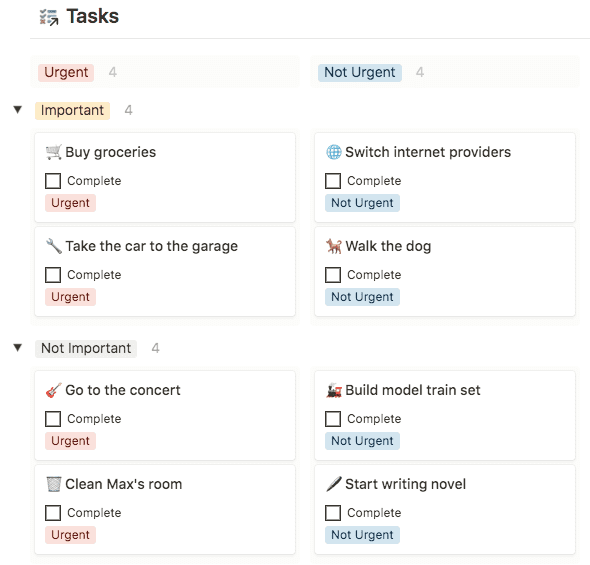Select the Urgent column header tag
The width and height of the screenshot is (590, 565).
click(x=66, y=73)
